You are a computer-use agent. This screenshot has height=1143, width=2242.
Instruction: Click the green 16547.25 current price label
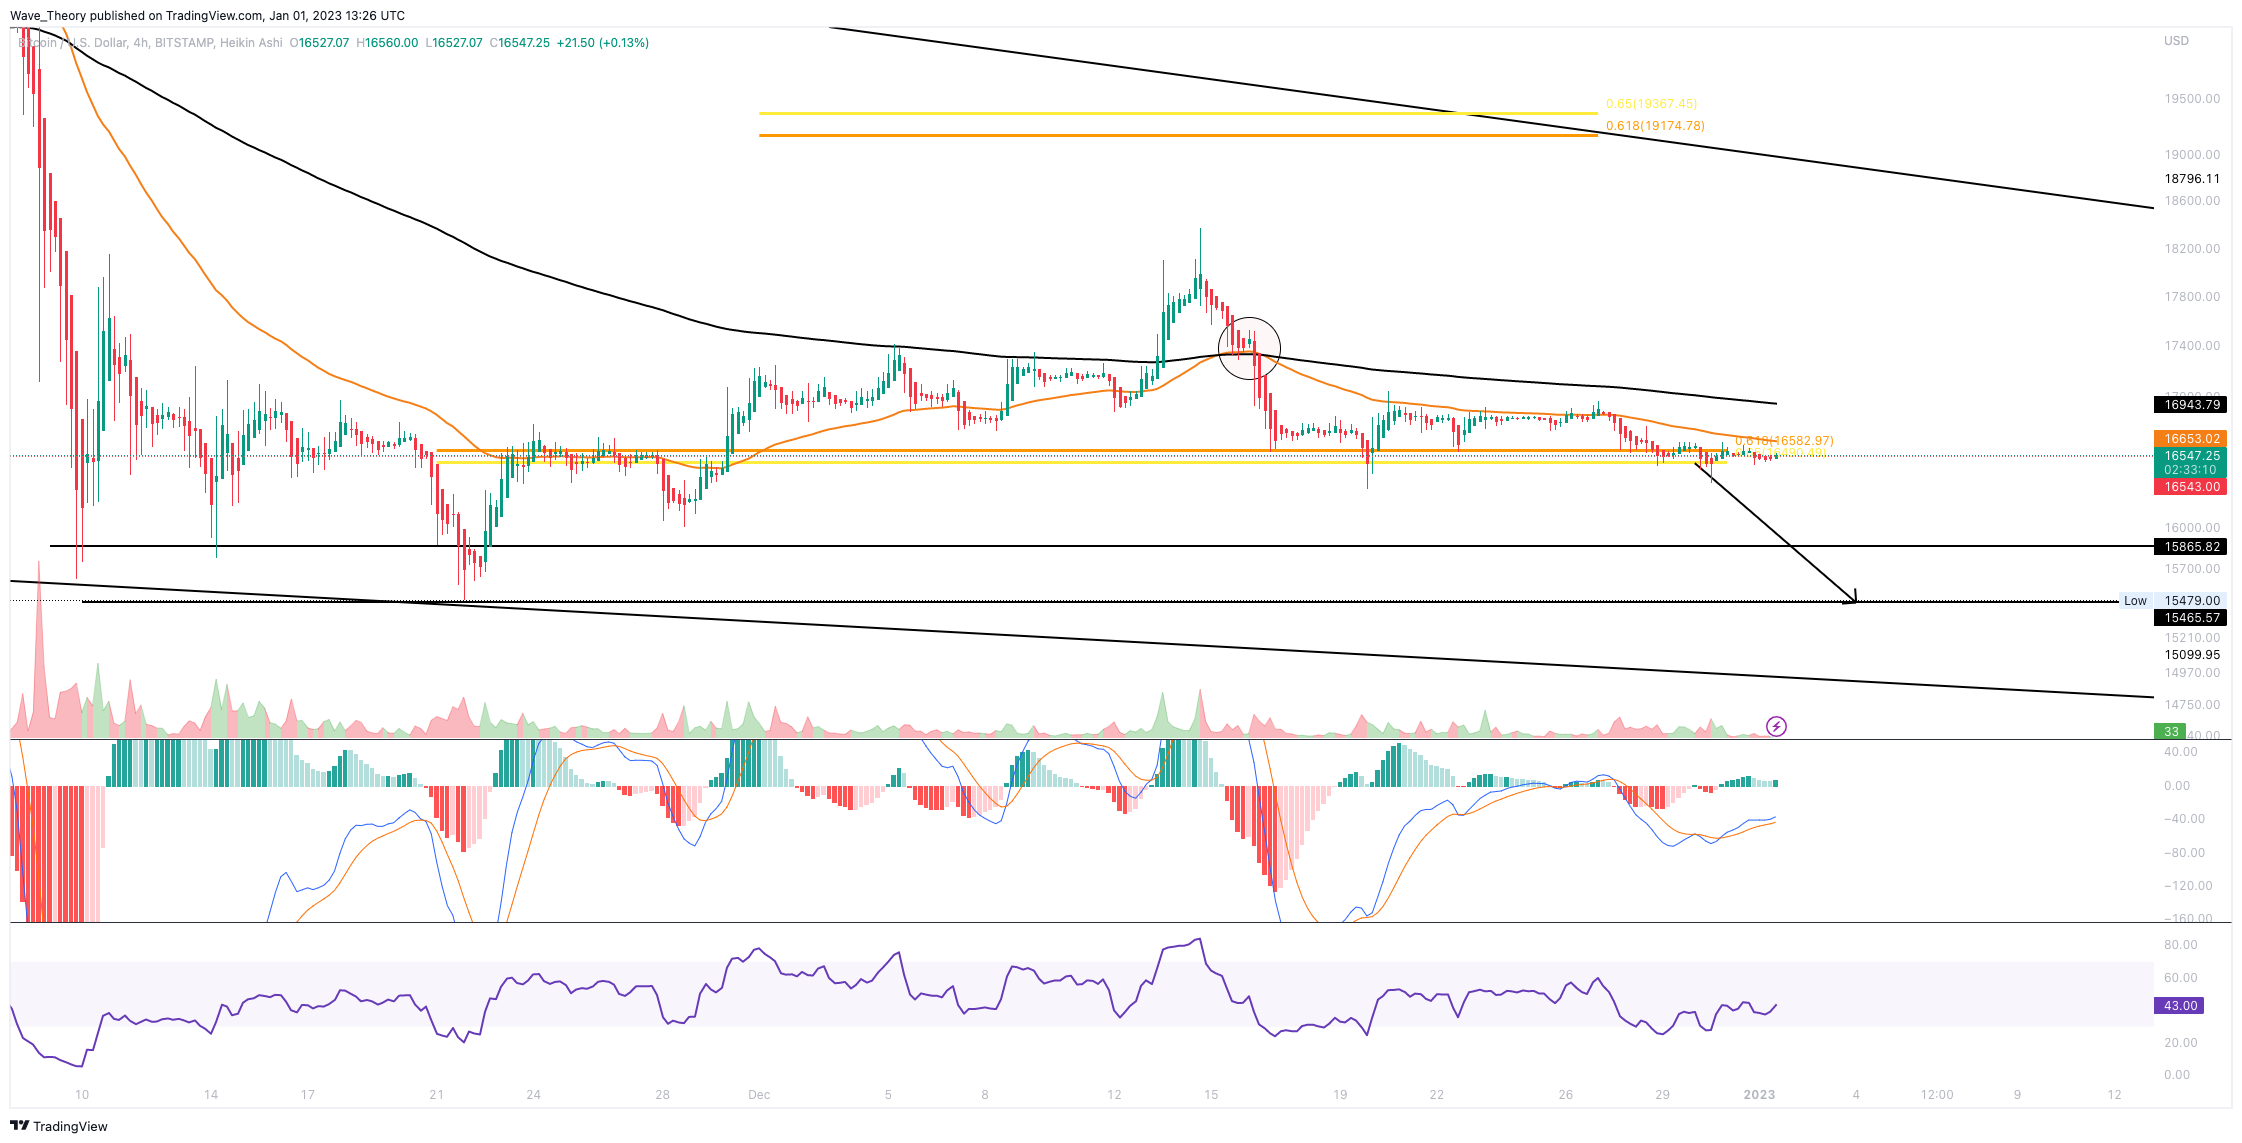coord(2191,455)
